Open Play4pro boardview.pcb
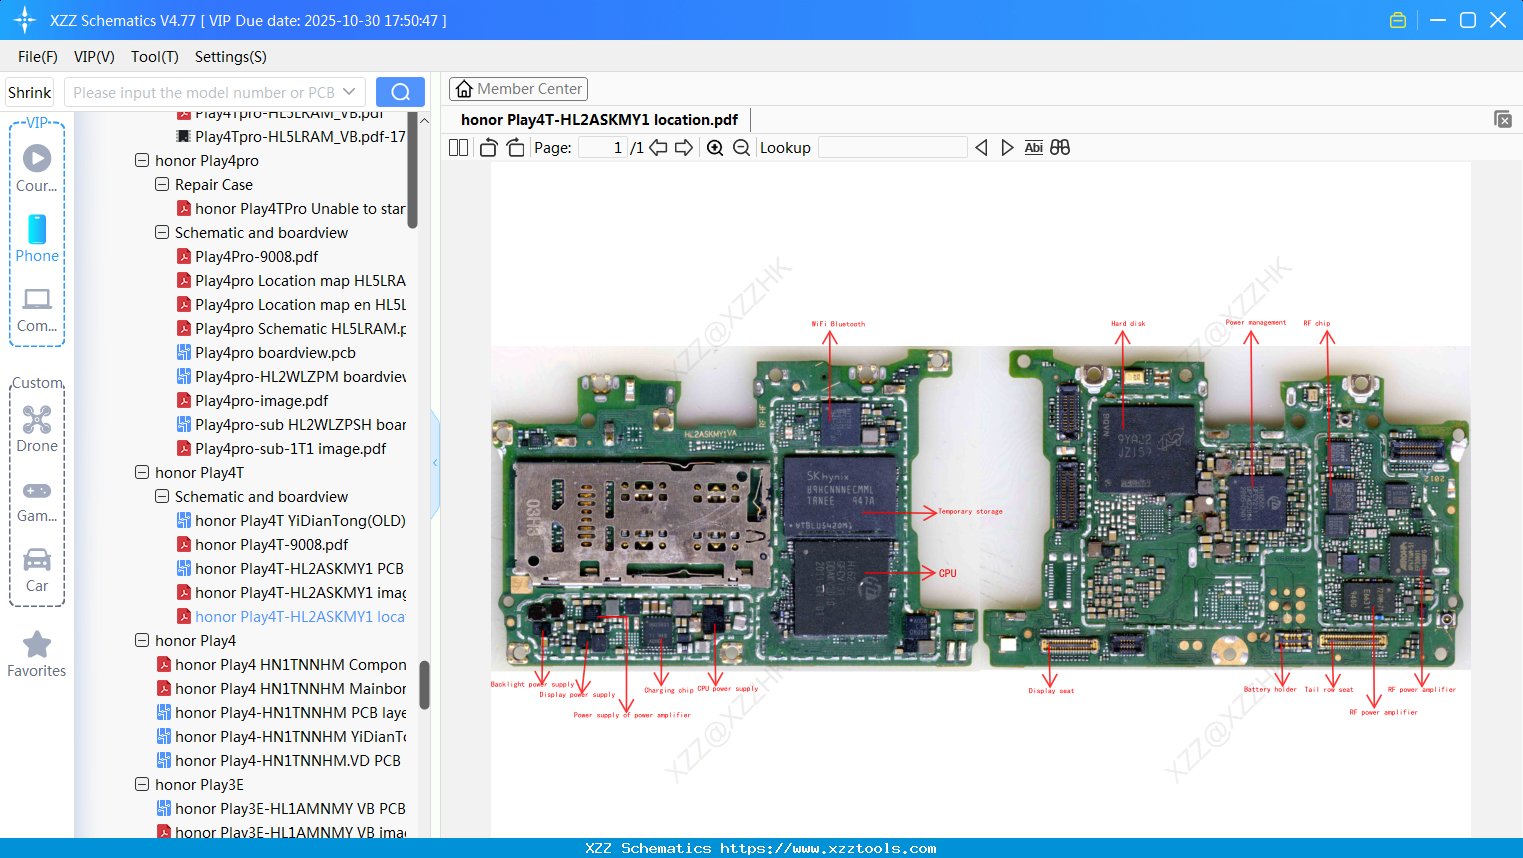 266,352
